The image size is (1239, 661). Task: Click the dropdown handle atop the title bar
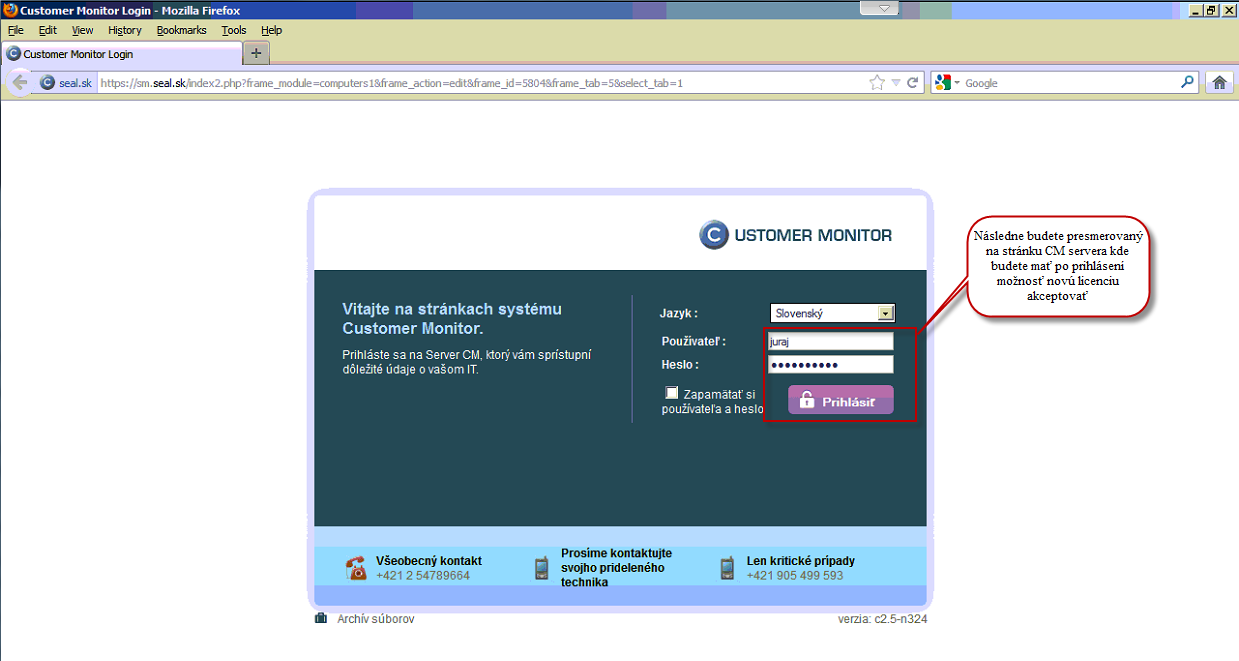click(881, 8)
